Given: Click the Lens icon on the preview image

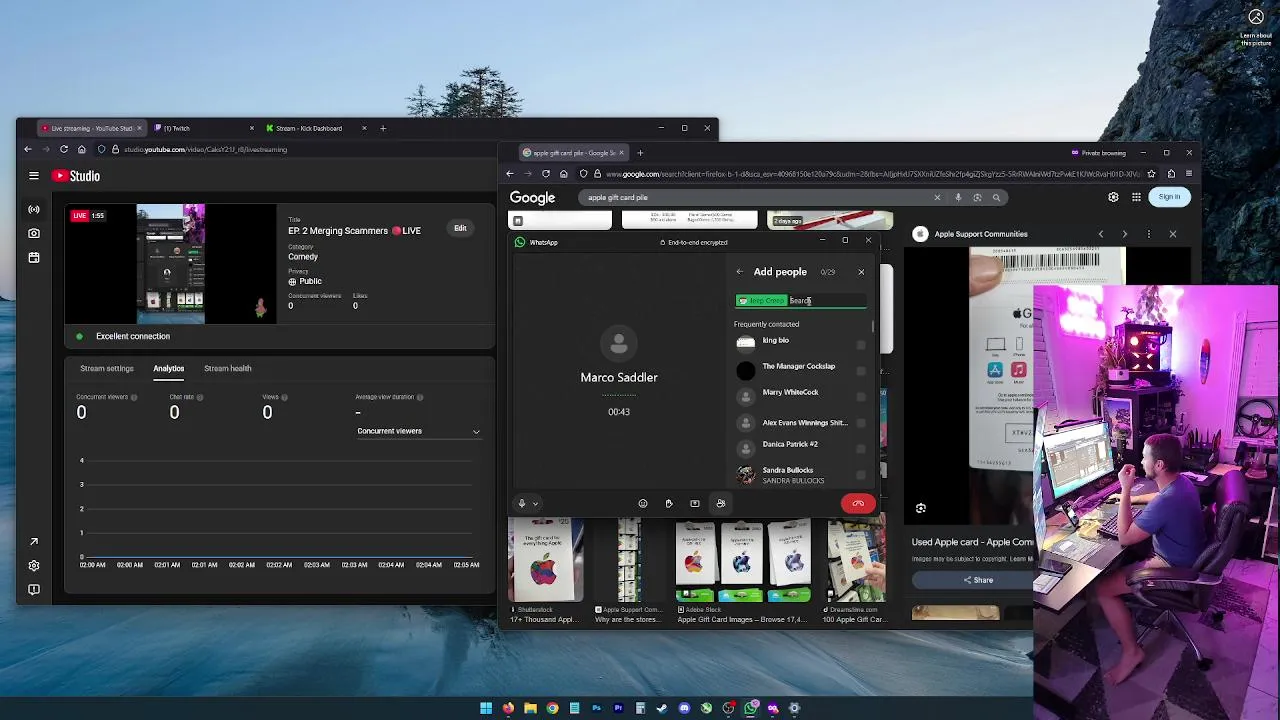Looking at the screenshot, I should click(921, 508).
